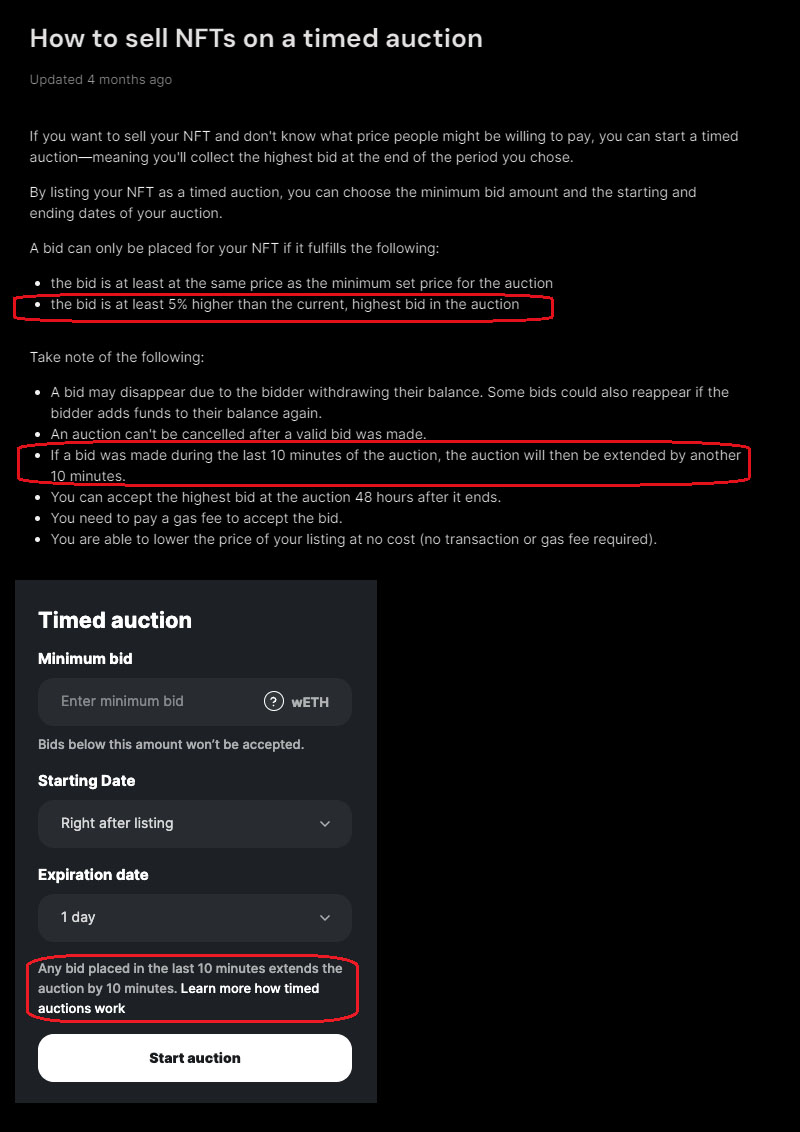Image resolution: width=800 pixels, height=1132 pixels.
Task: Click the "Timed auction" panel heading
Action: point(115,620)
